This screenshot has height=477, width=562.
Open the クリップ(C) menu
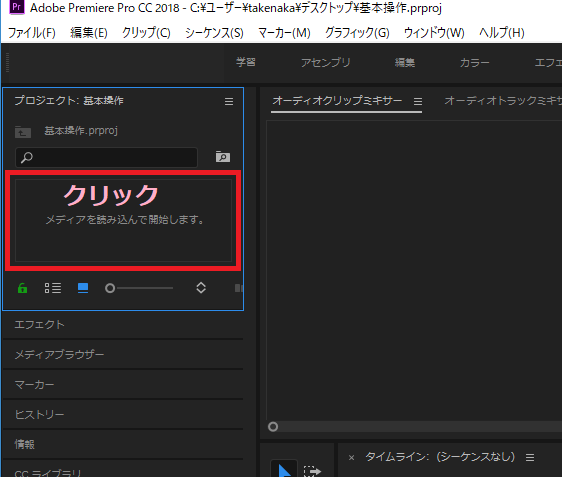(x=146, y=33)
